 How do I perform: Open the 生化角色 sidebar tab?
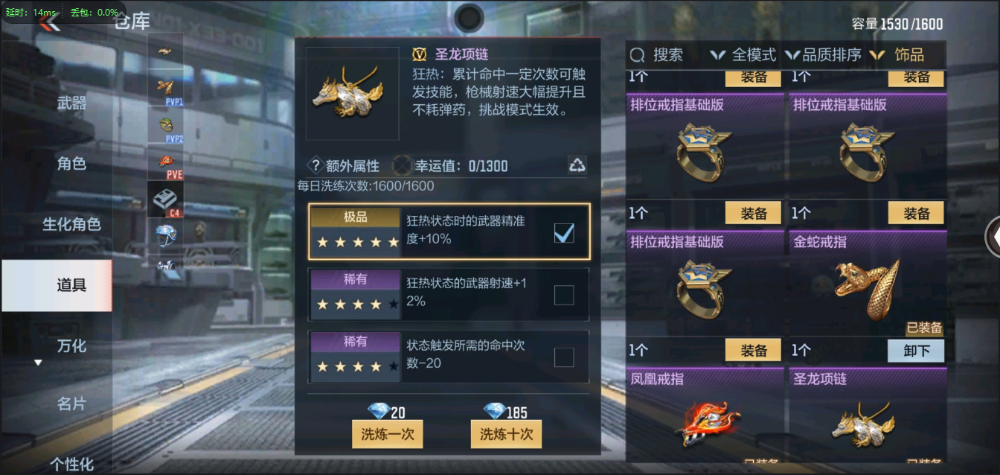point(71,224)
